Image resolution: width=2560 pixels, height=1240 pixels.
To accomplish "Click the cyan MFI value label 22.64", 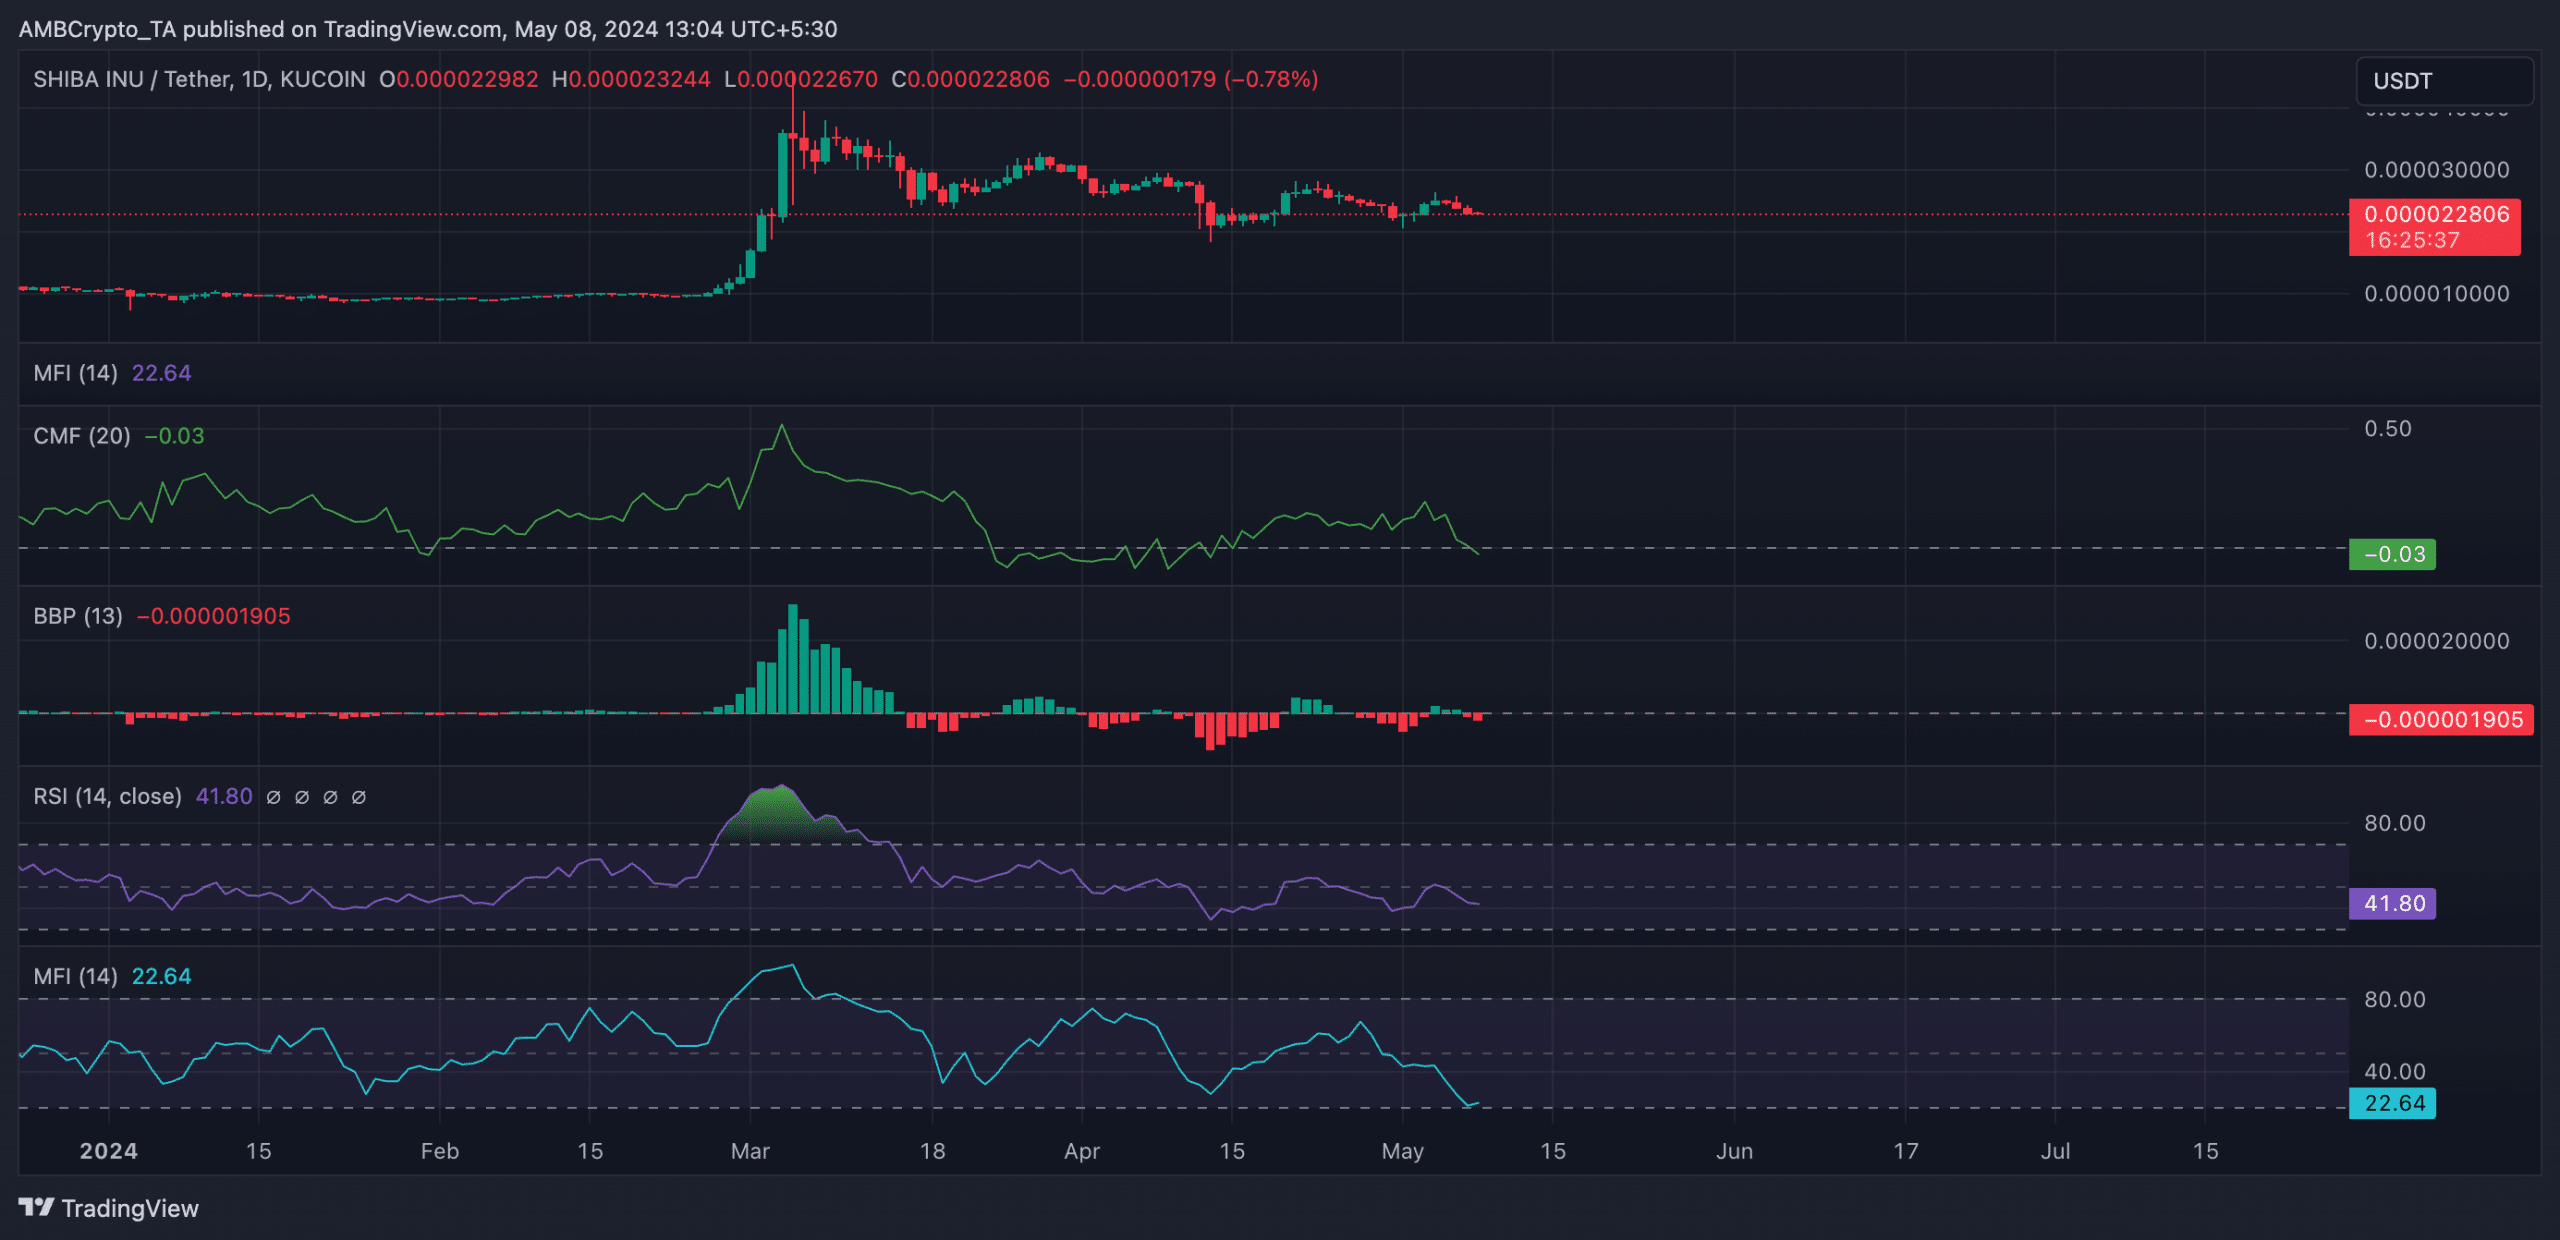I will click(2392, 1103).
